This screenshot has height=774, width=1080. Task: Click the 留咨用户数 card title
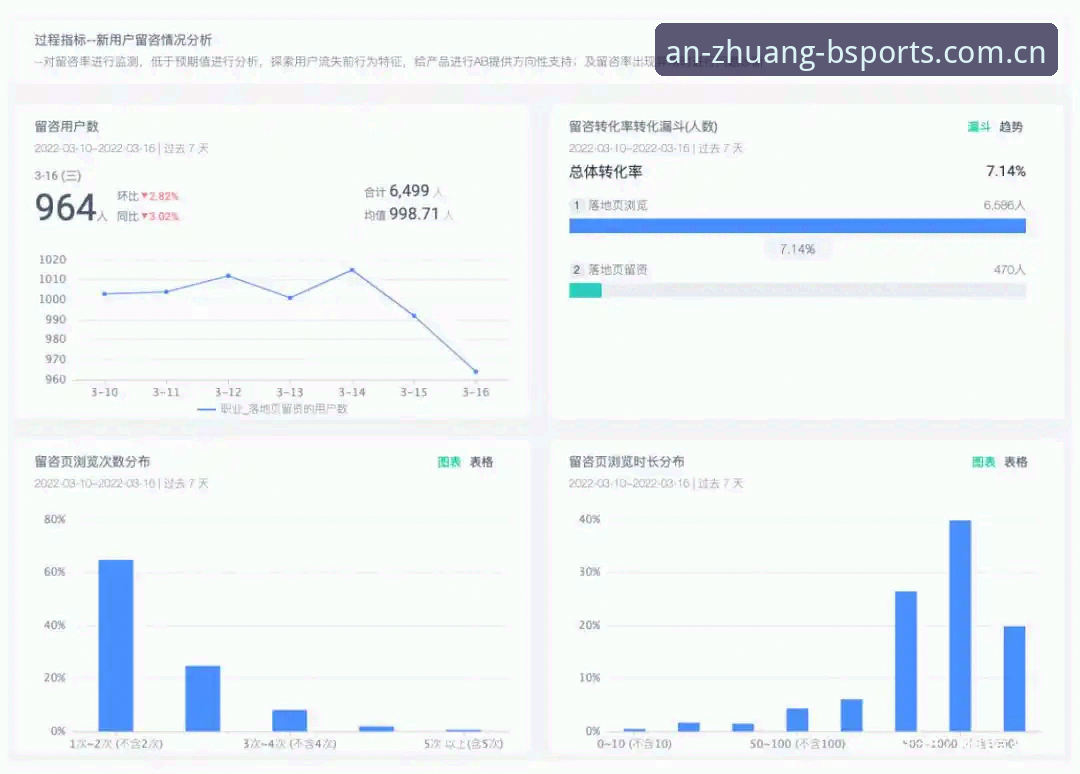67,127
